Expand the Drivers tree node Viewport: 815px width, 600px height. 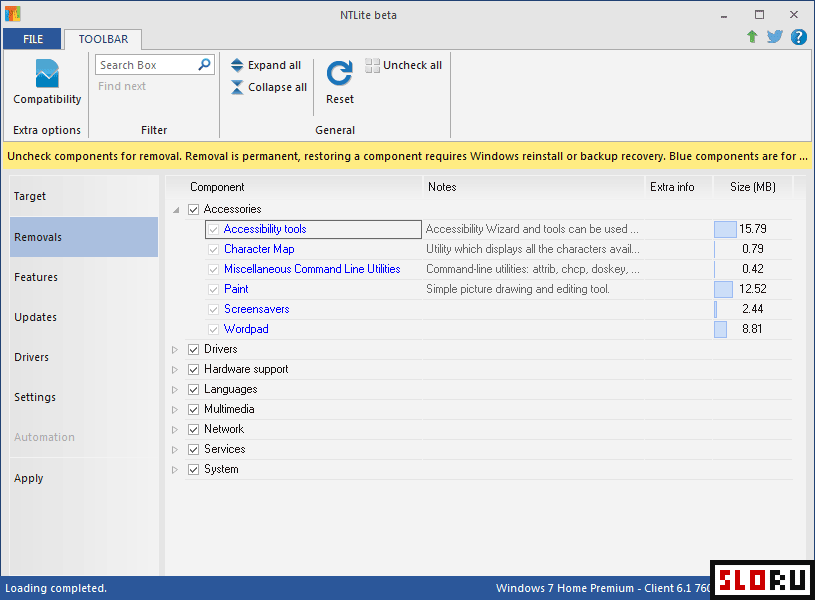175,350
